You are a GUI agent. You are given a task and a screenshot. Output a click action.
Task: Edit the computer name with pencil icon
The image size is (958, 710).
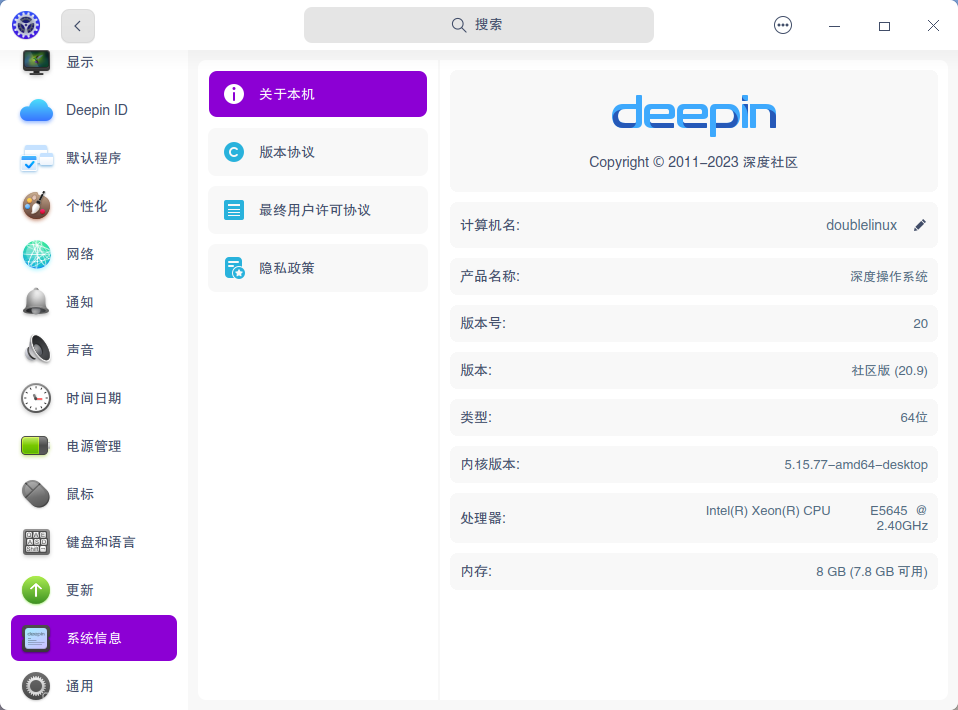coord(920,225)
